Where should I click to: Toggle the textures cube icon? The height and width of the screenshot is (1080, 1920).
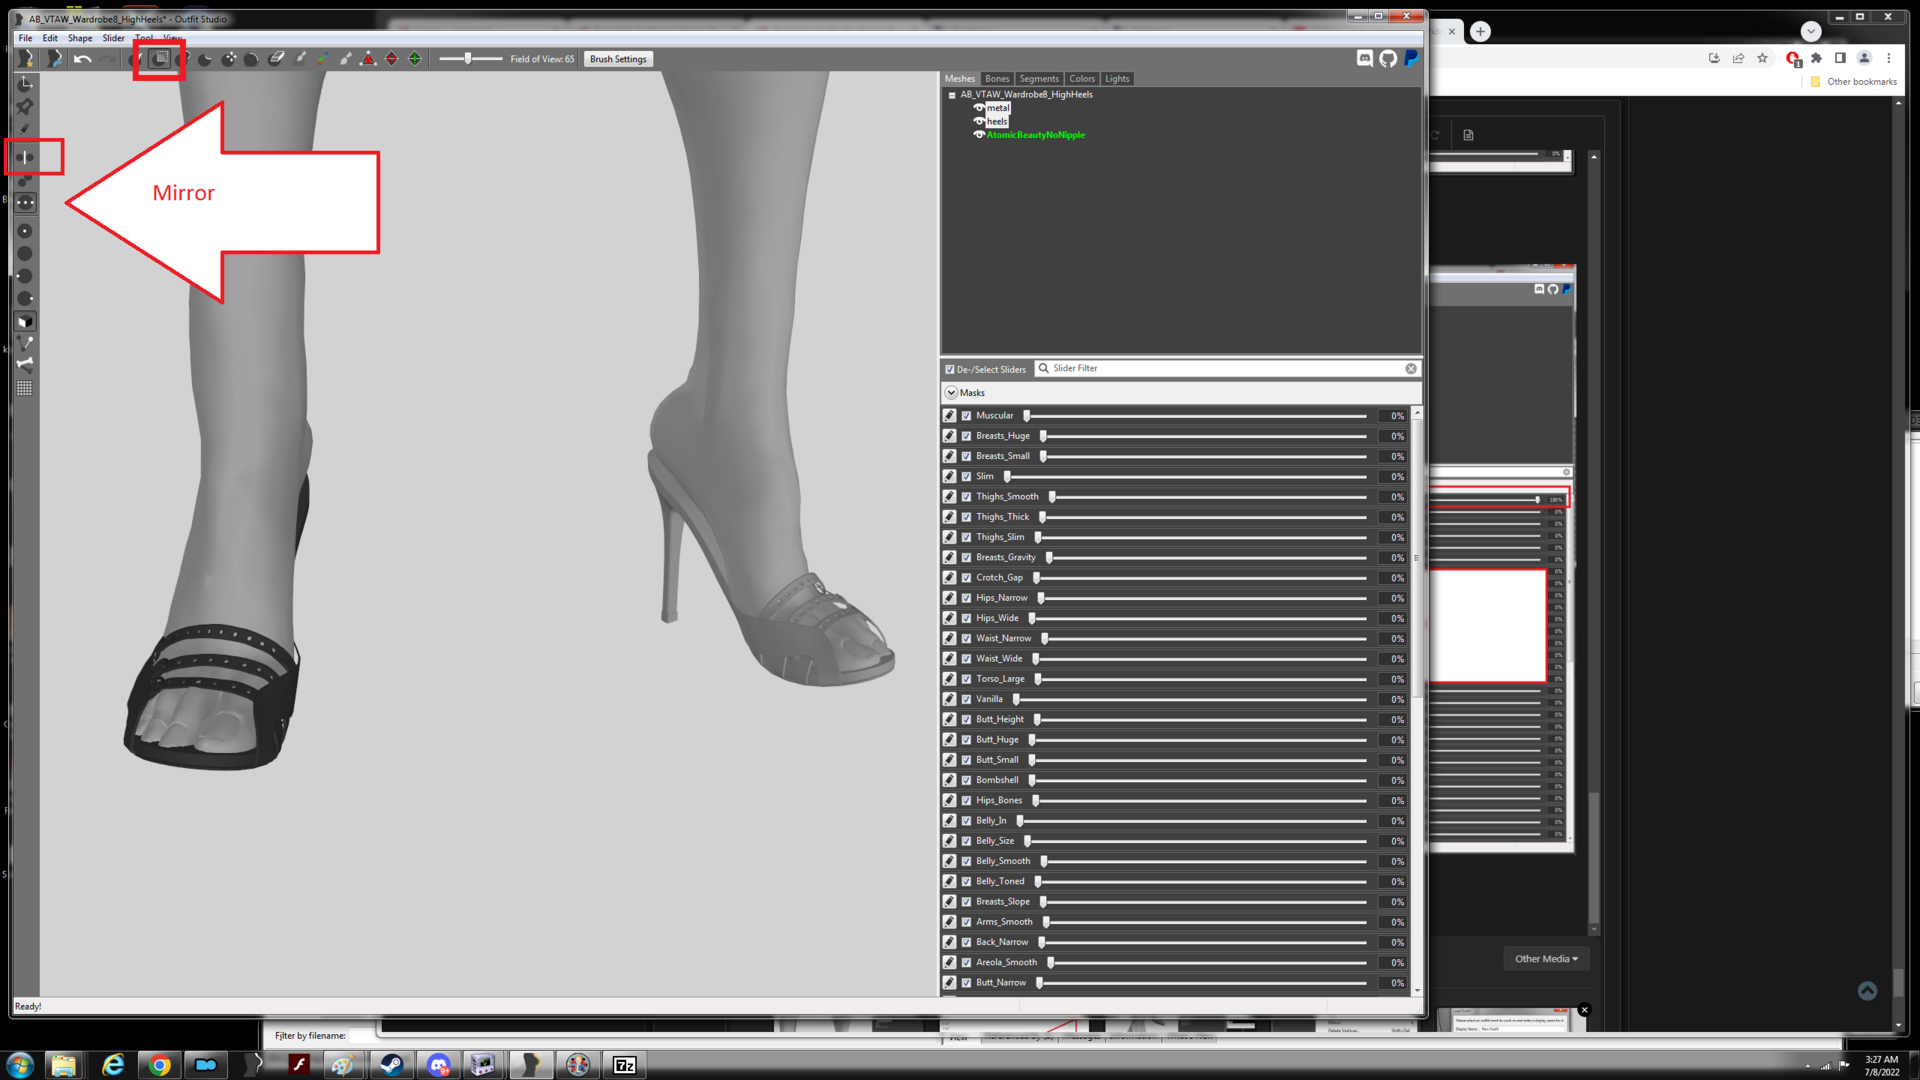click(25, 322)
